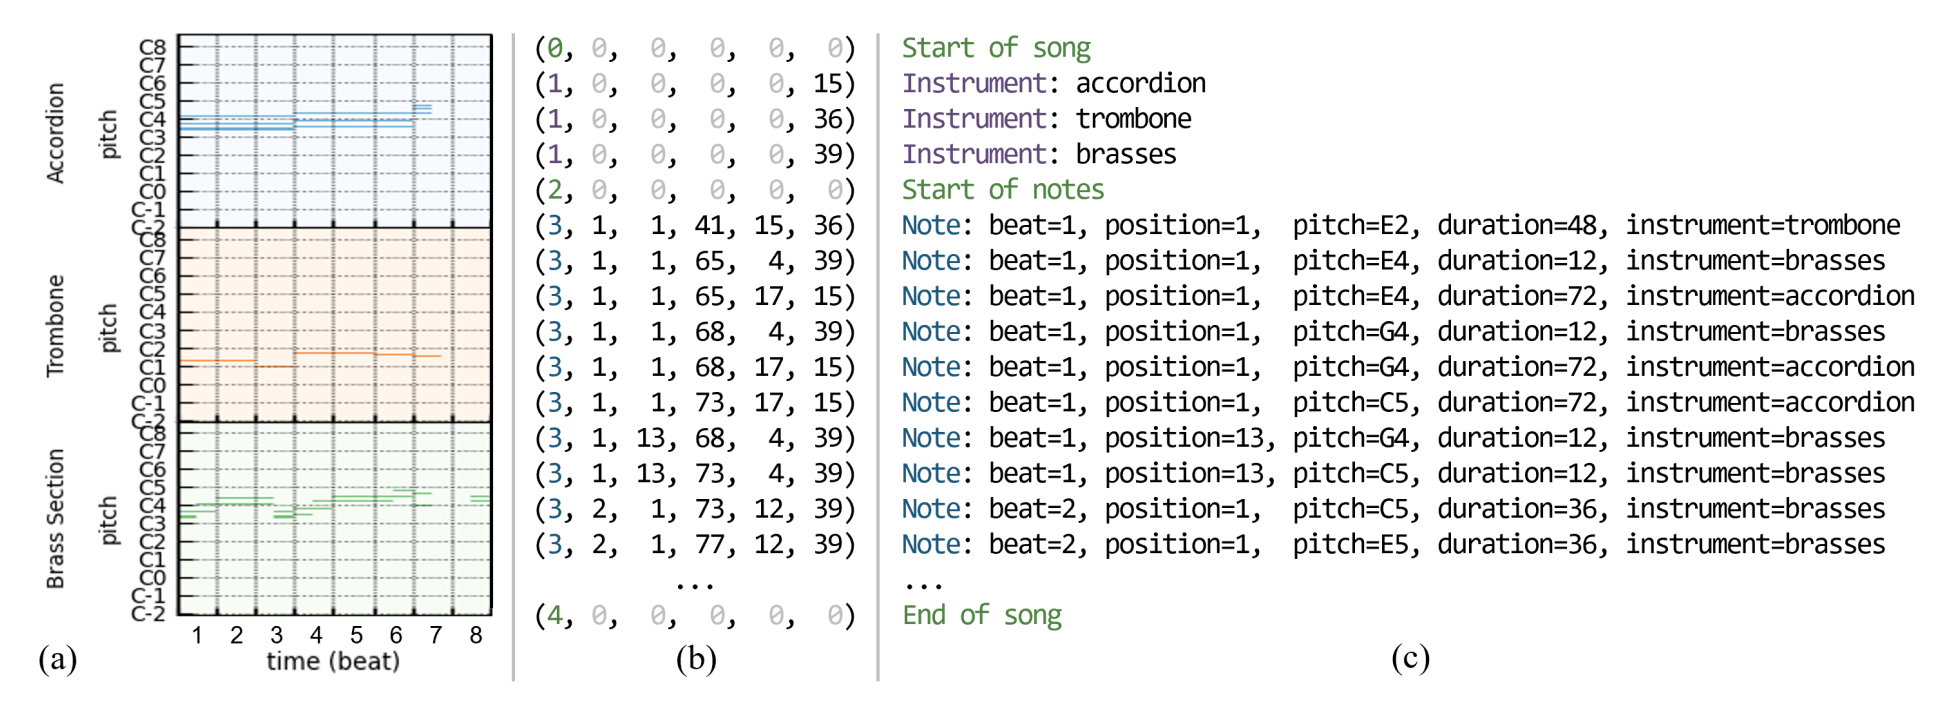Select the "Instrument: trombone" line
The width and height of the screenshot is (1958, 705).
click(x=1047, y=119)
